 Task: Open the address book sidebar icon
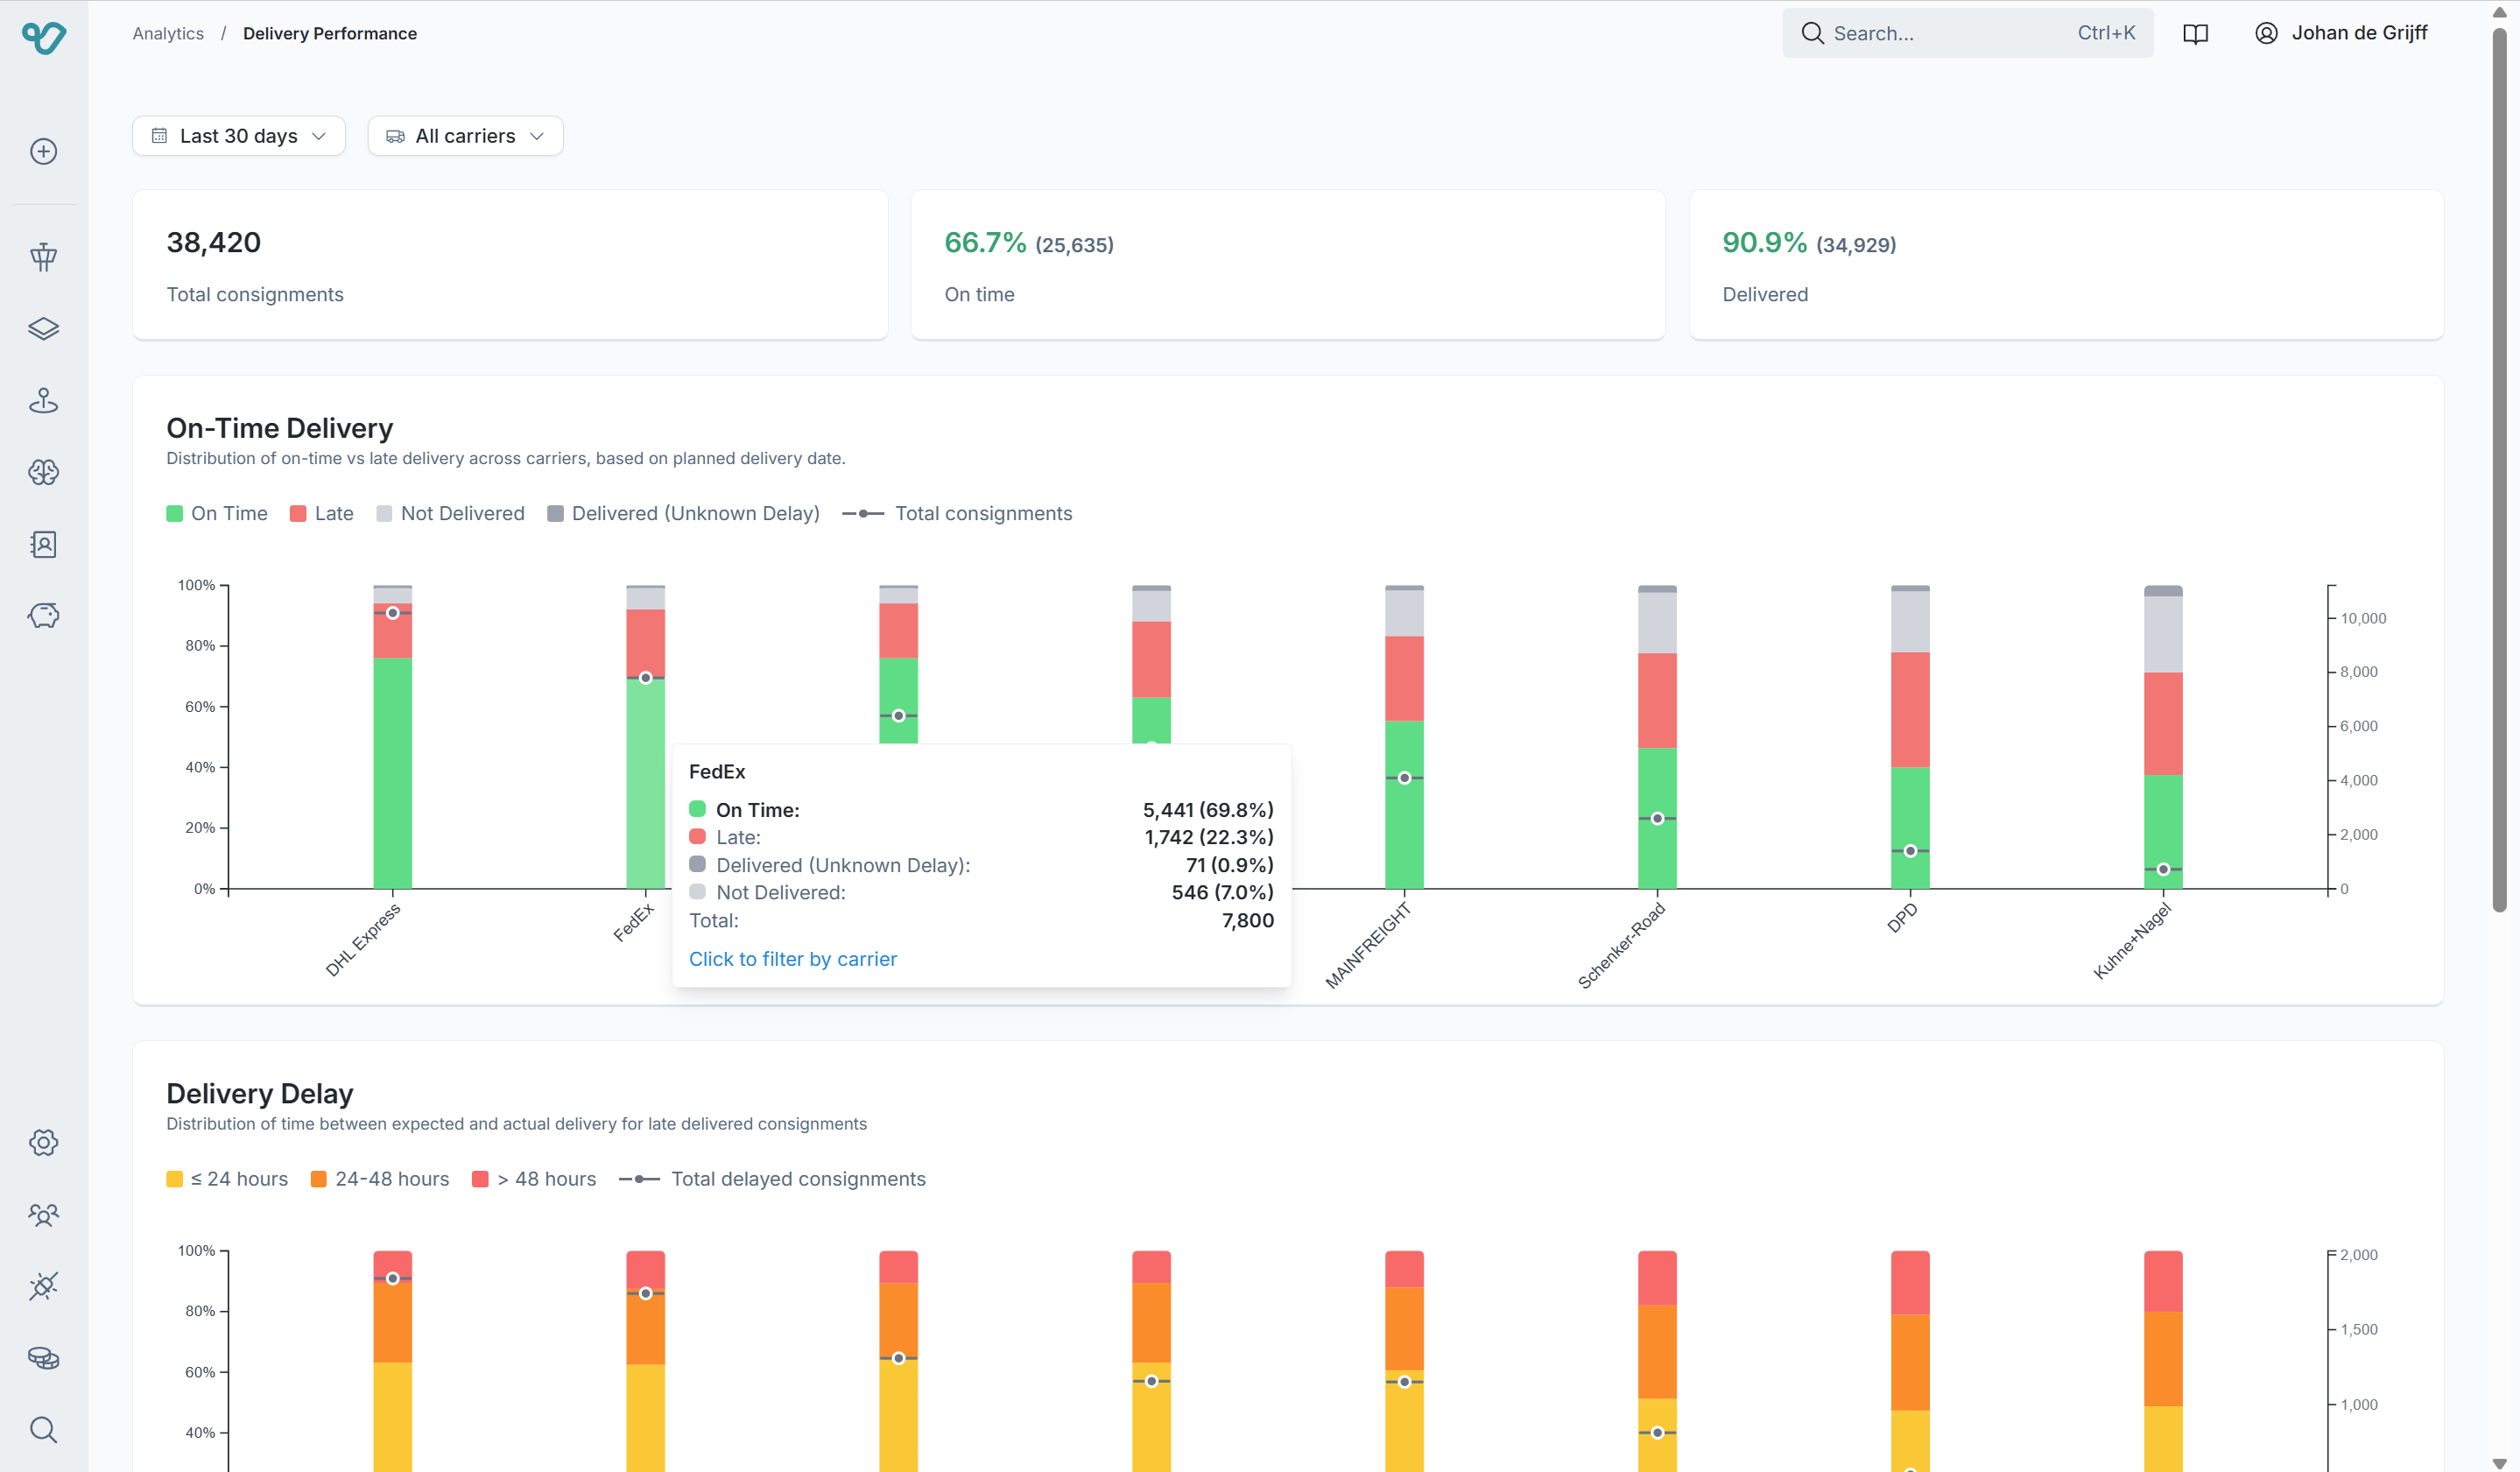click(43, 544)
